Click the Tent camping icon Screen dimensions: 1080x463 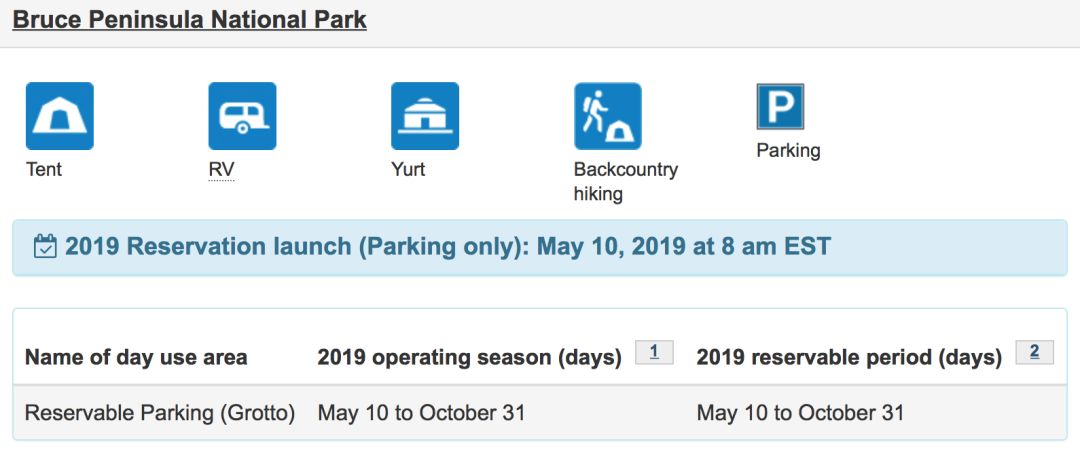point(60,116)
